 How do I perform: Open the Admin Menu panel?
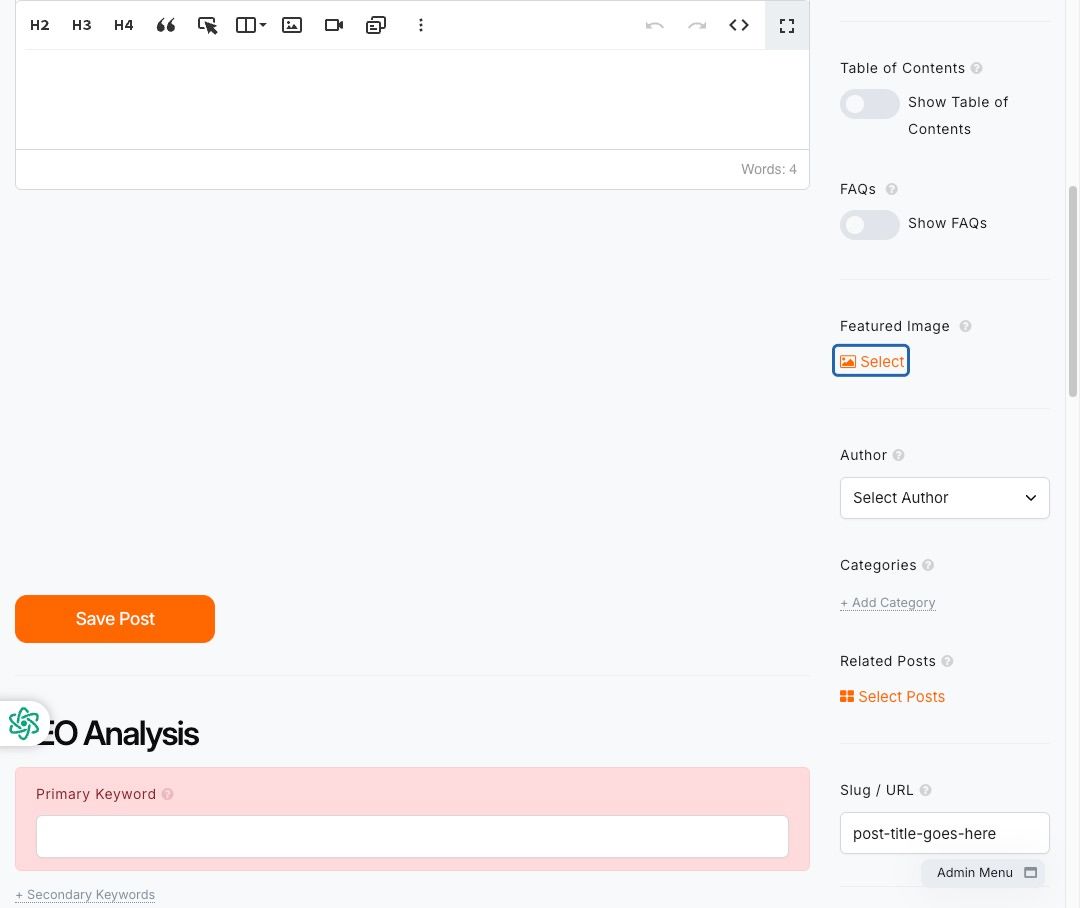point(984,873)
